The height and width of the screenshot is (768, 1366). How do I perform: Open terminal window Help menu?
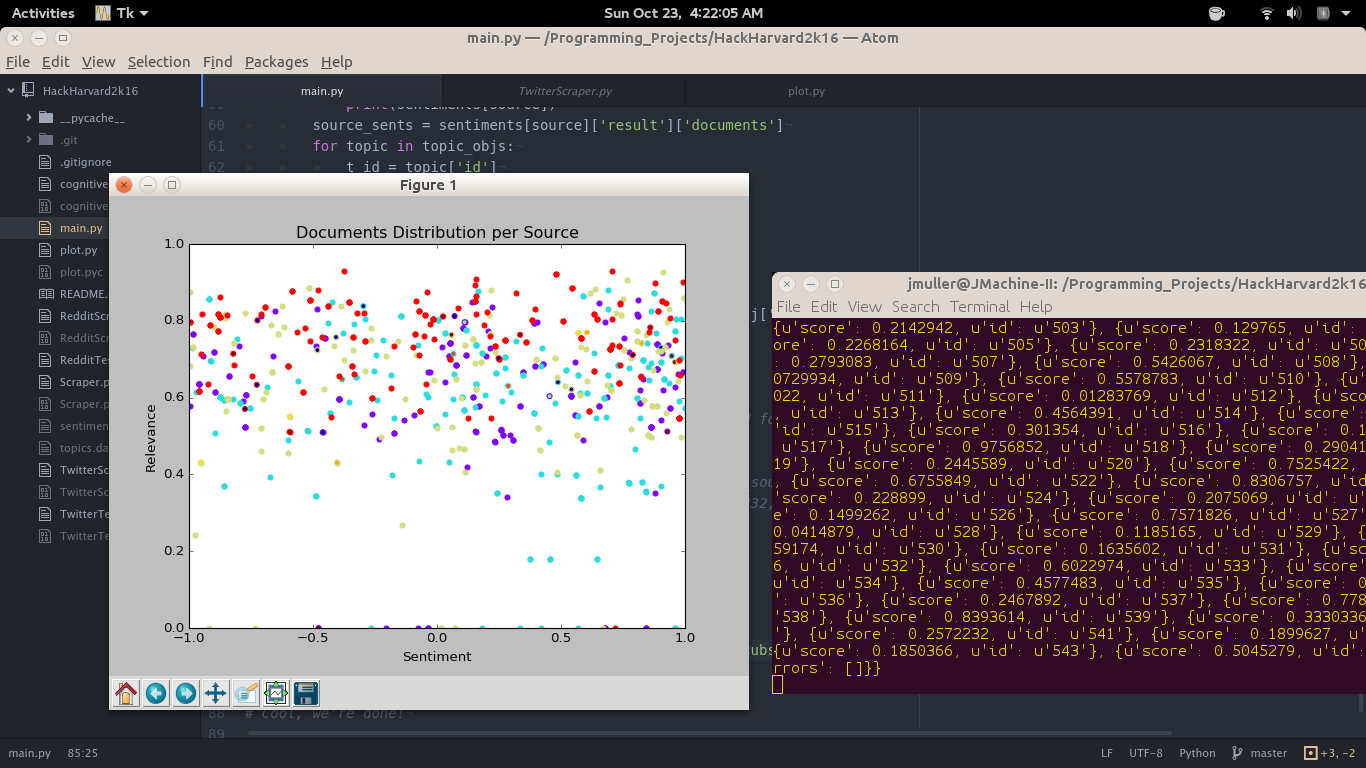tap(1036, 307)
